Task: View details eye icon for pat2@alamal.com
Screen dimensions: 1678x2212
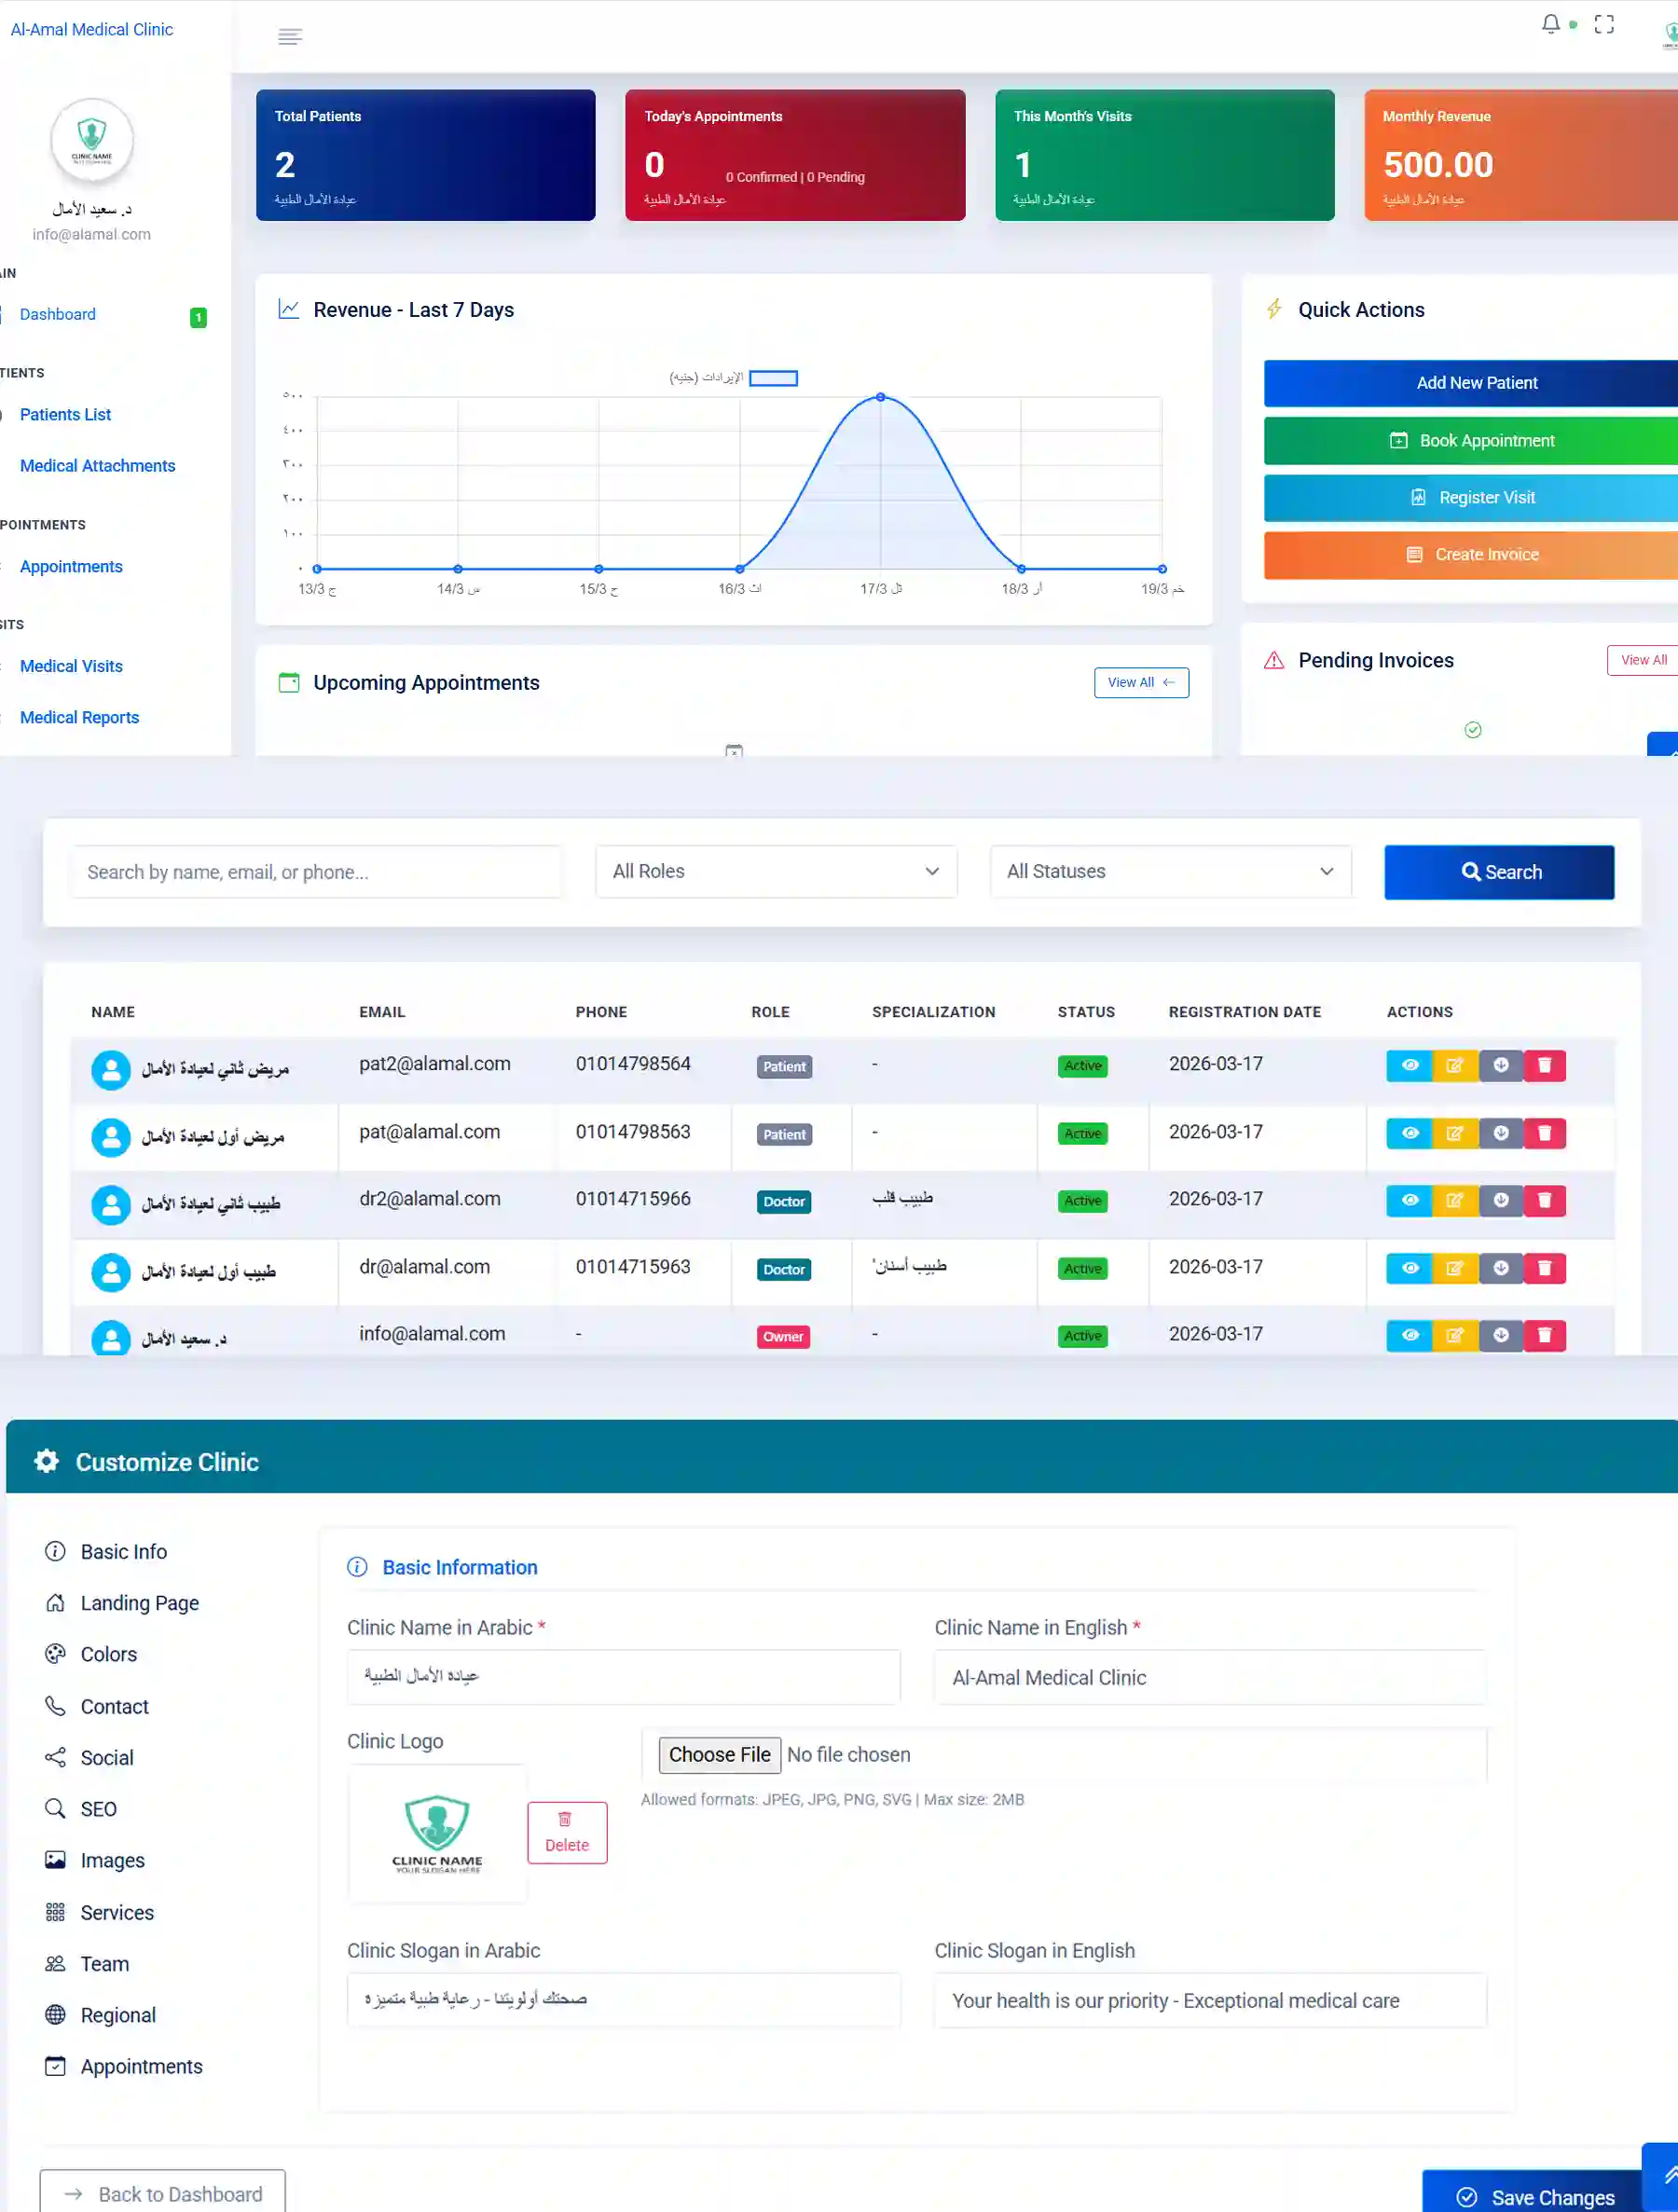Action: [x=1409, y=1066]
